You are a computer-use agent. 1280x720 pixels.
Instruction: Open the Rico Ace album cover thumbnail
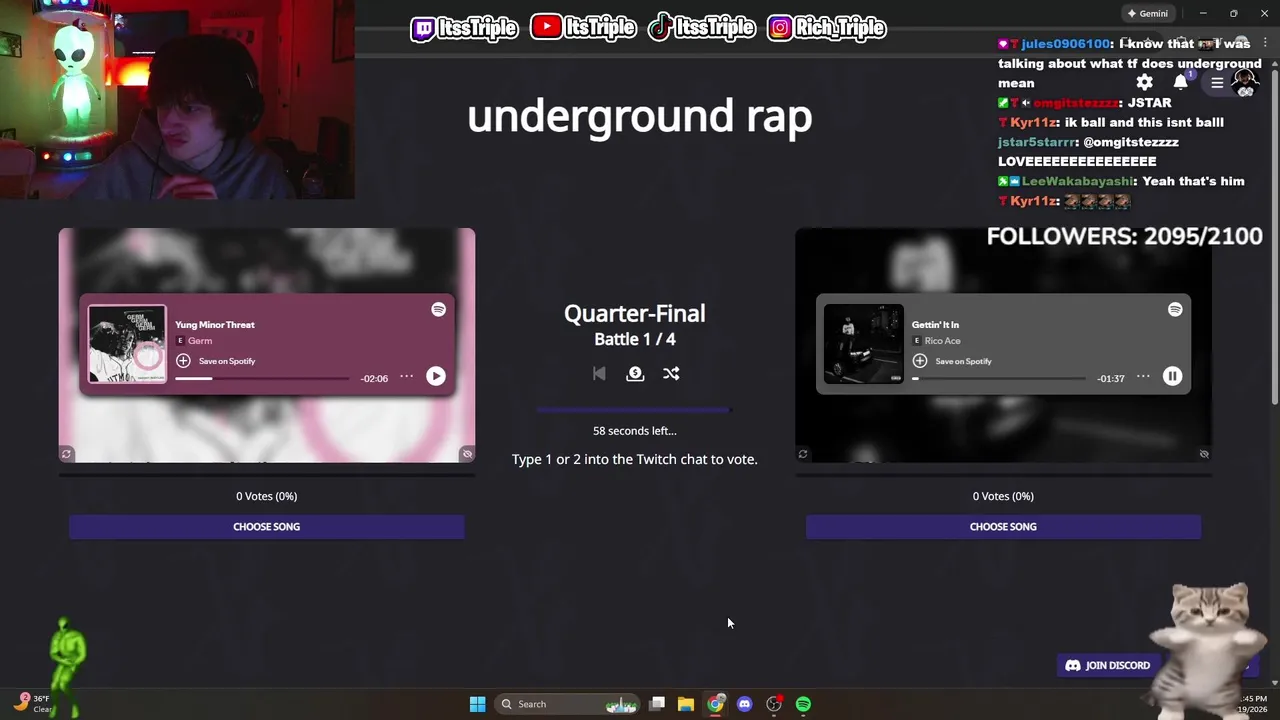click(x=863, y=344)
